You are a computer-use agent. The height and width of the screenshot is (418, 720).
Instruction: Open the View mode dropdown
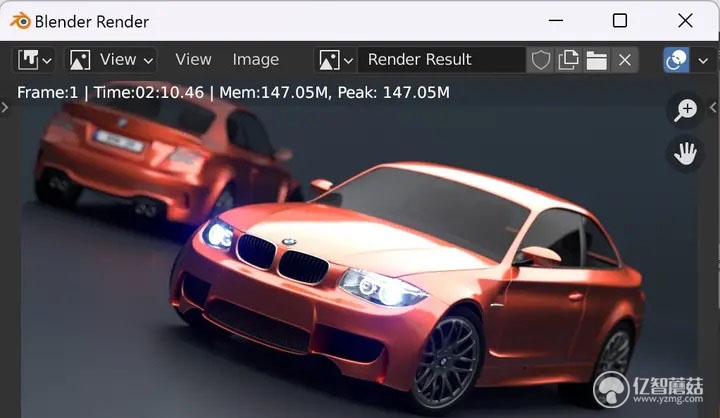(111, 60)
